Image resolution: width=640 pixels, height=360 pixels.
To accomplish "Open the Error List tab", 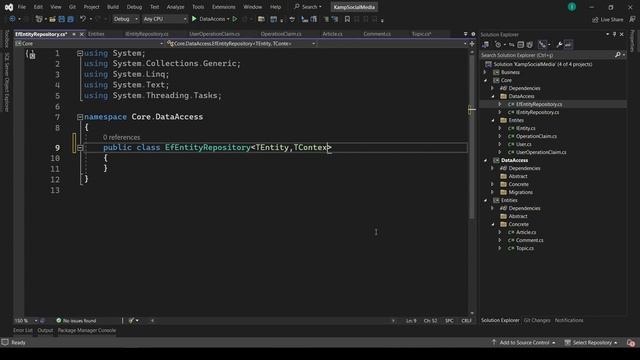I will coord(22,331).
